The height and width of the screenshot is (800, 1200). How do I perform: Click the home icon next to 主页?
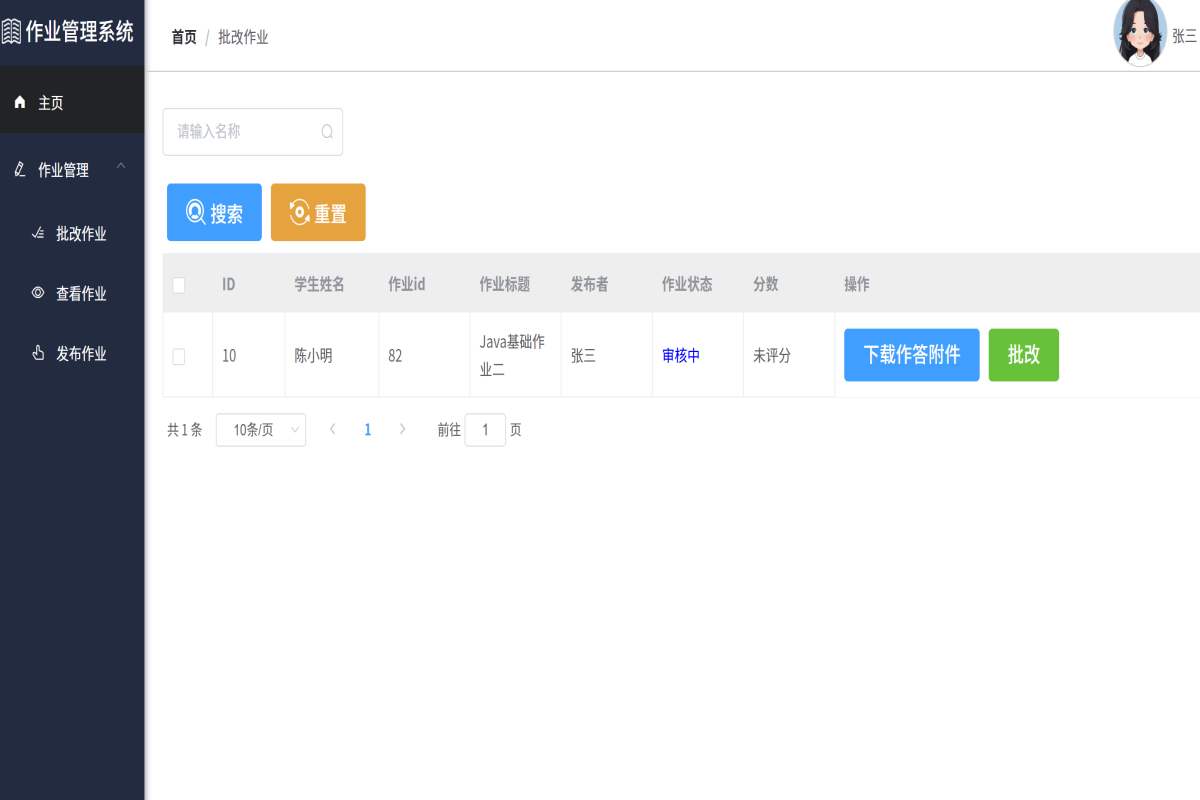[20, 103]
